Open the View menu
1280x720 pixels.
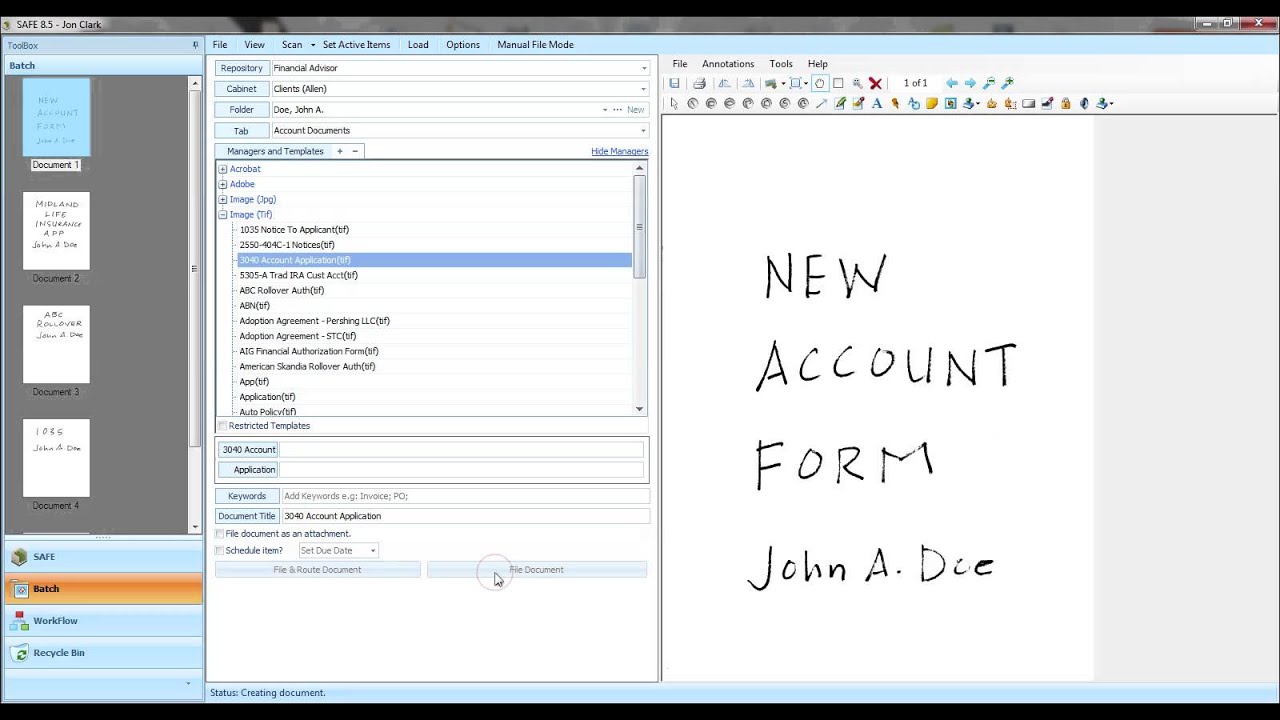pos(254,45)
